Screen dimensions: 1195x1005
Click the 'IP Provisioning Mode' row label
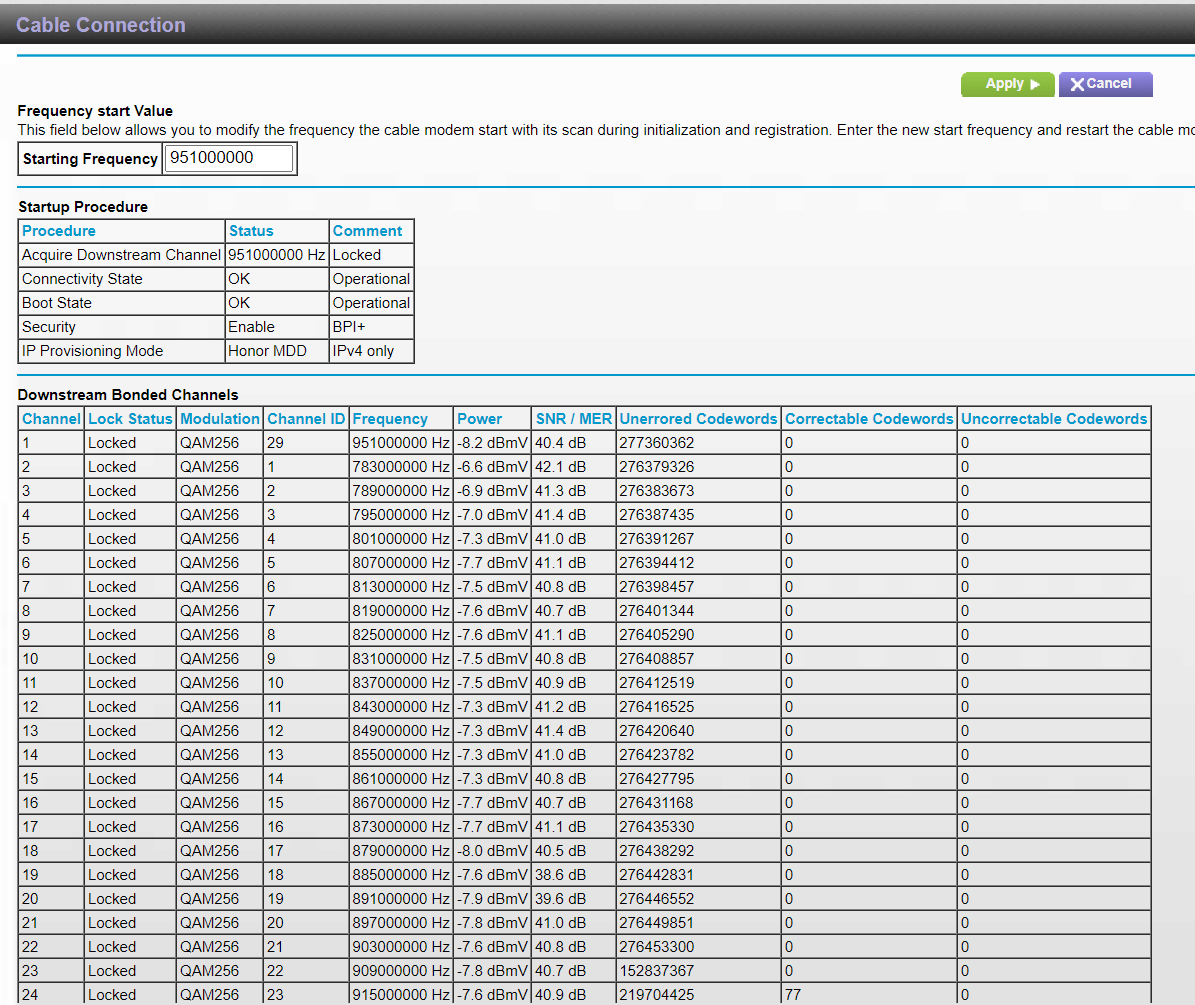click(92, 351)
